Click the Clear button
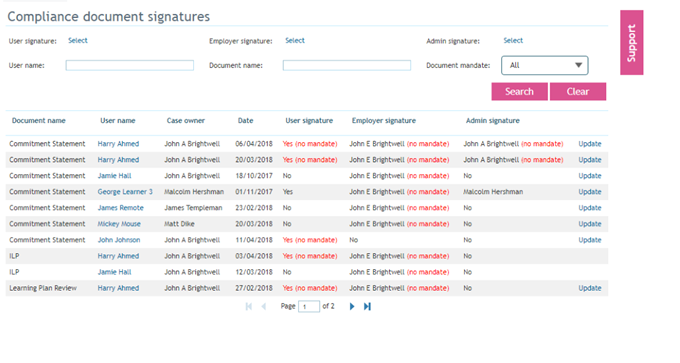This screenshot has width=680, height=363. 578,92
